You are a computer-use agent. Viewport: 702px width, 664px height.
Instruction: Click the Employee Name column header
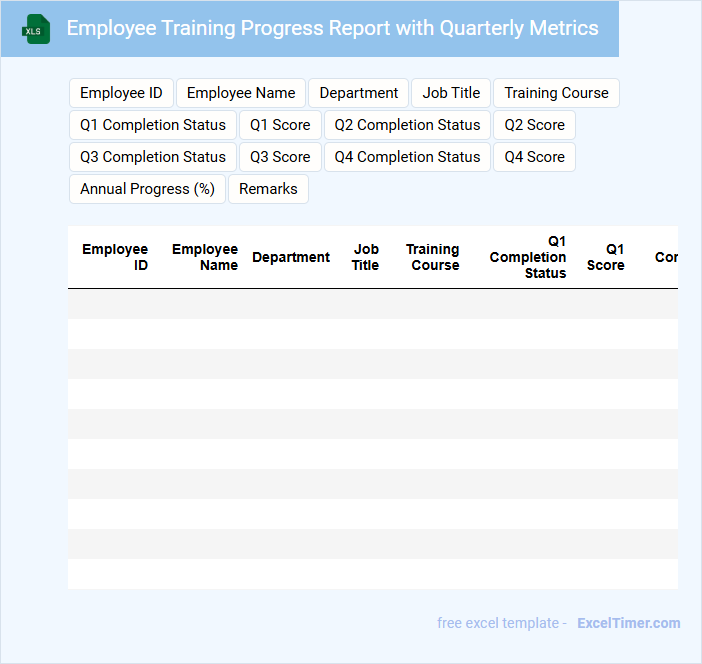(x=205, y=257)
